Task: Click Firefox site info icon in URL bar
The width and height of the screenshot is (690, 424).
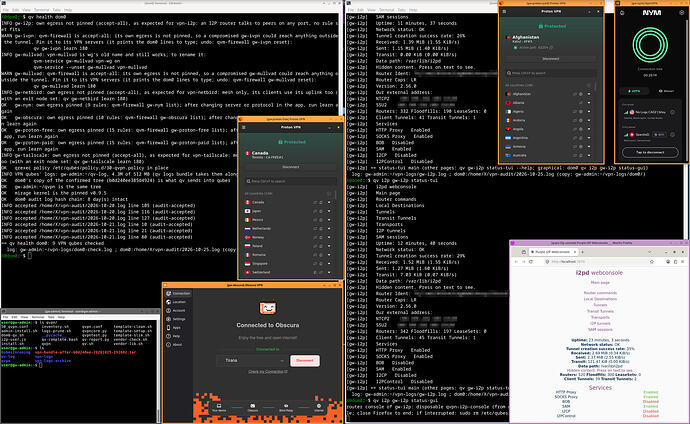Action: click(x=547, y=261)
